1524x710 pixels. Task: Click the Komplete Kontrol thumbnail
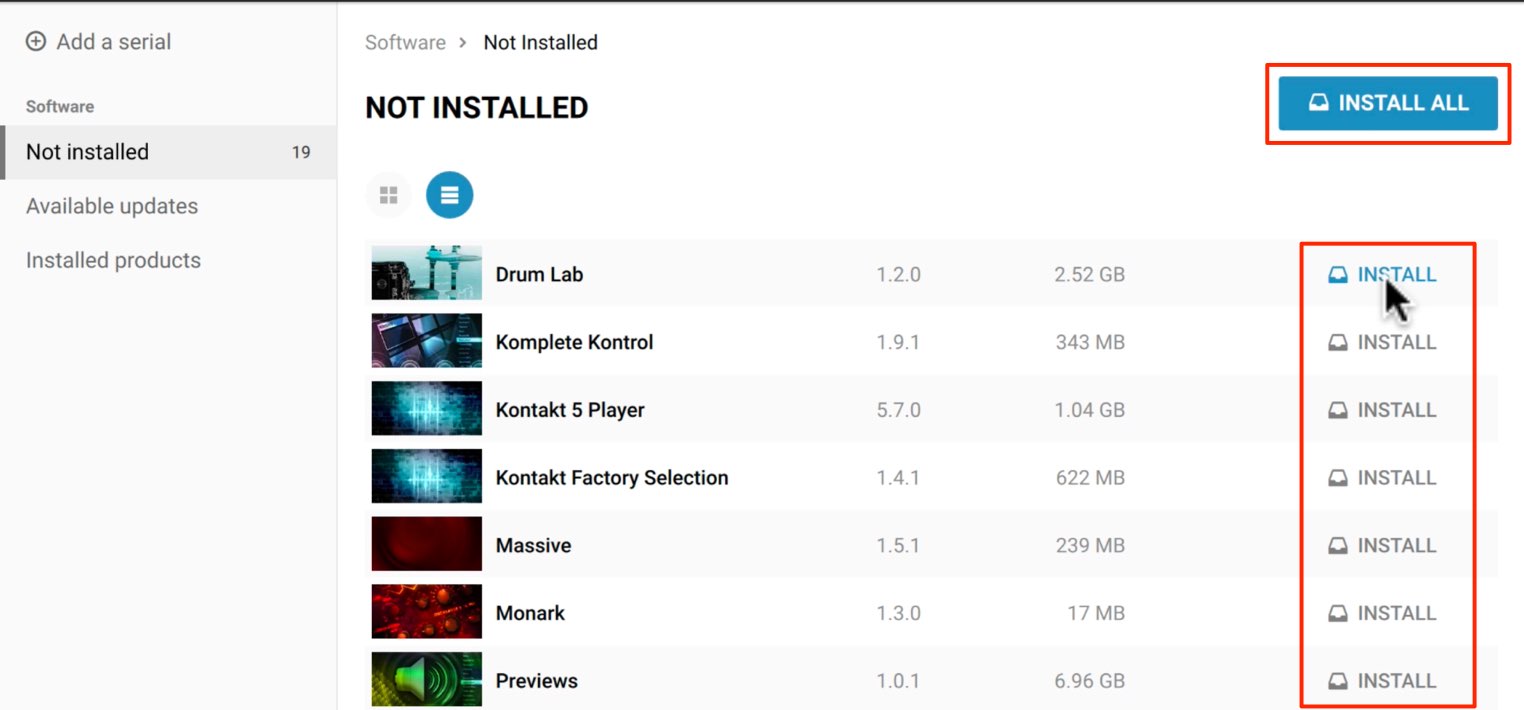click(x=427, y=341)
